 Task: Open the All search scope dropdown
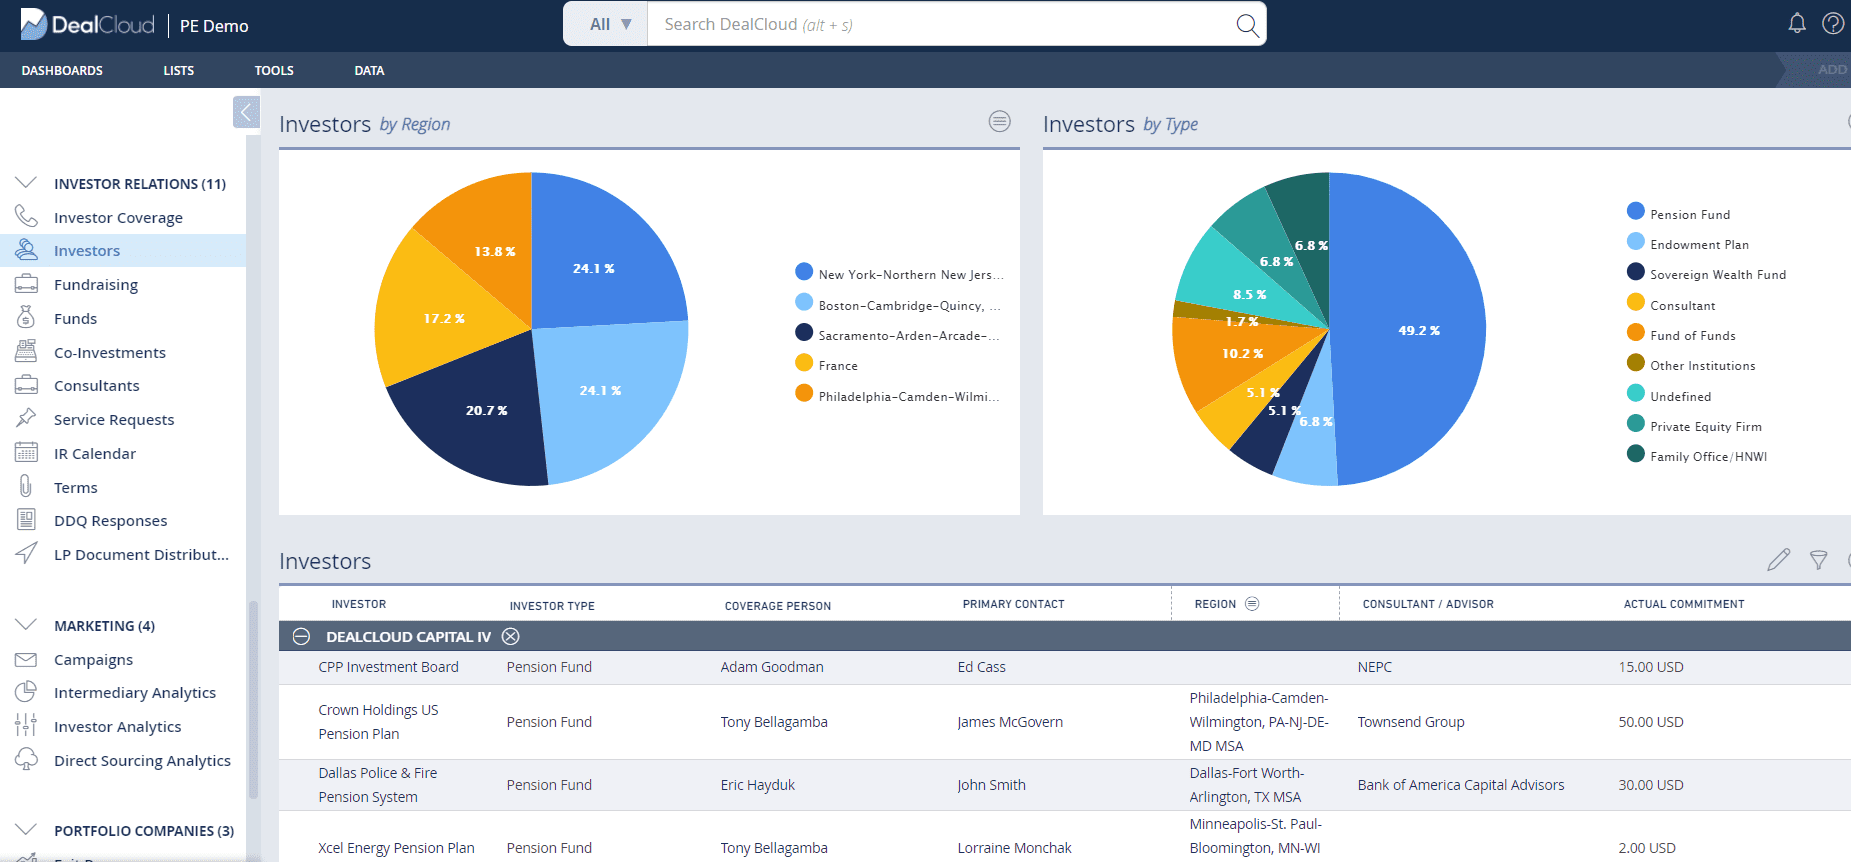coord(607,24)
